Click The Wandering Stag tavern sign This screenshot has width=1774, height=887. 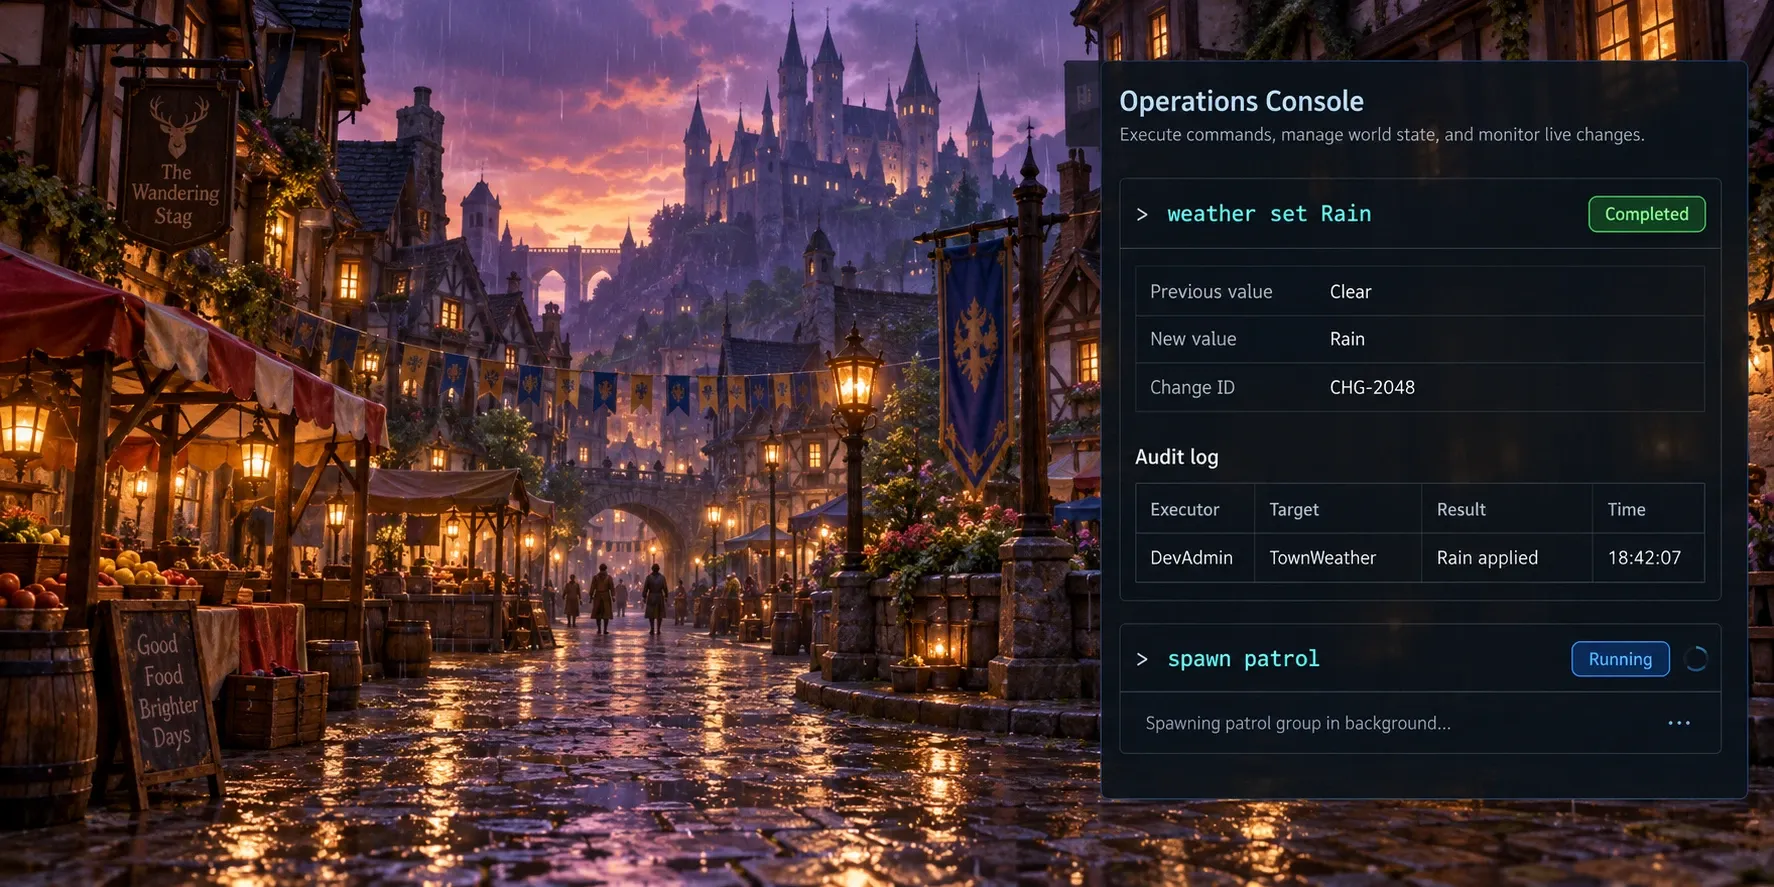click(177, 165)
